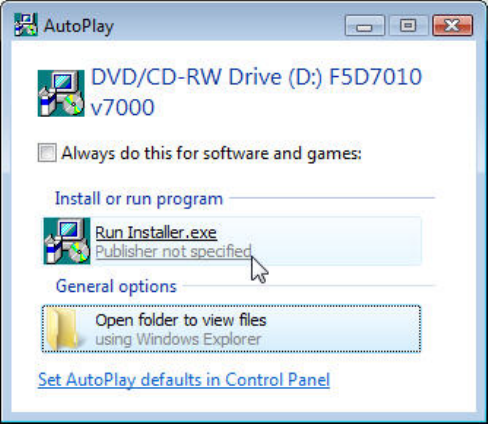
Task: Click the 'using Windows Explorer' subtitle
Action: pyautogui.click(x=178, y=340)
